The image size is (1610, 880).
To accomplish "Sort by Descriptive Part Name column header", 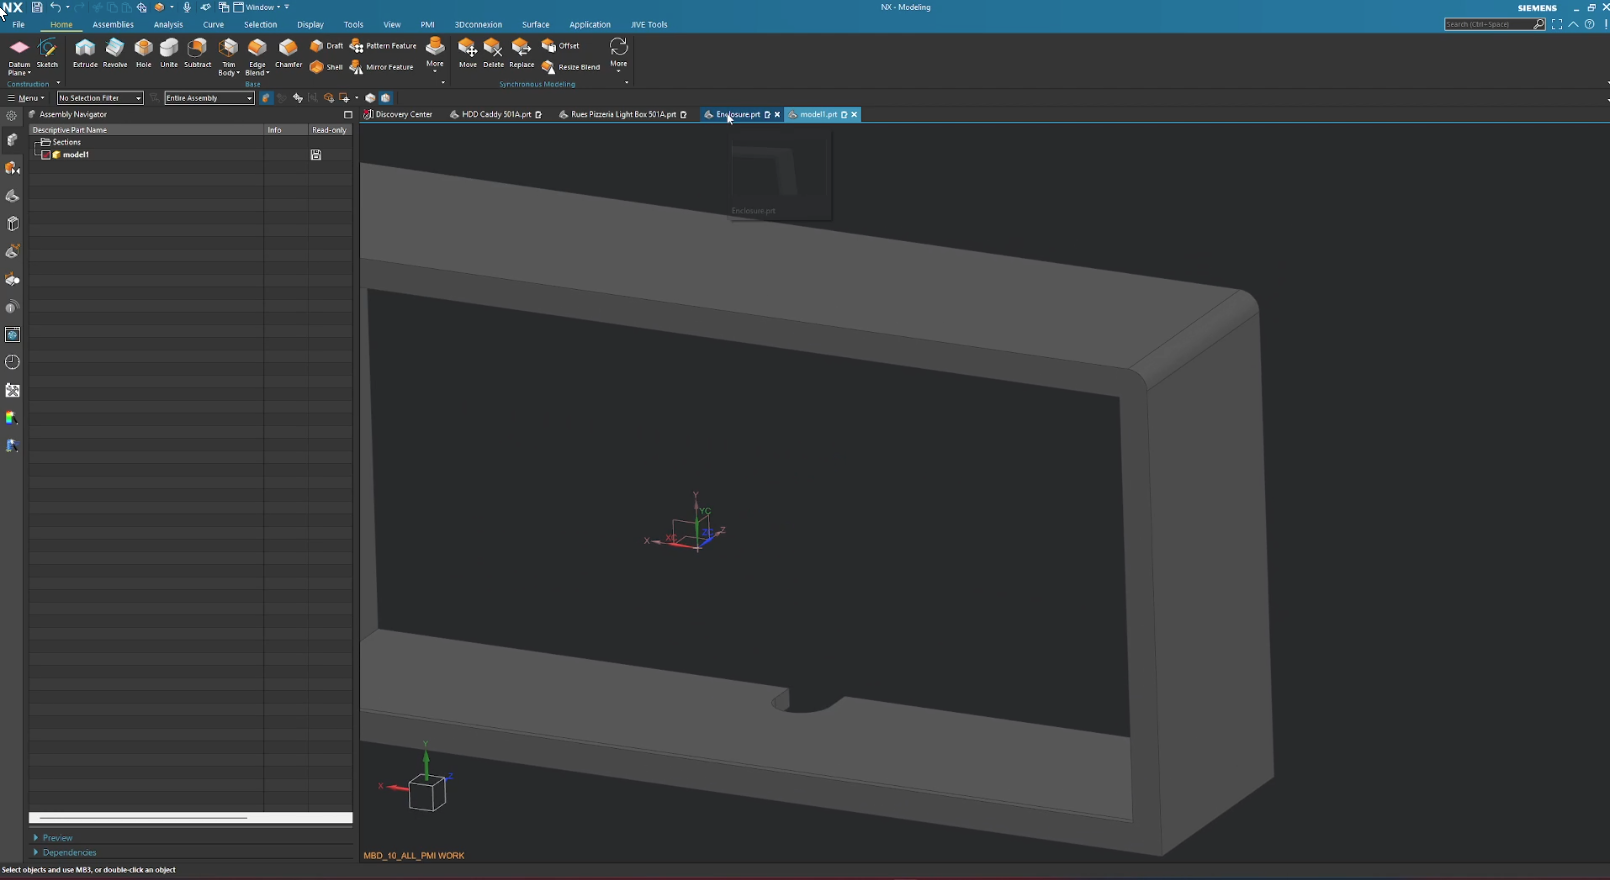I will click(x=146, y=130).
